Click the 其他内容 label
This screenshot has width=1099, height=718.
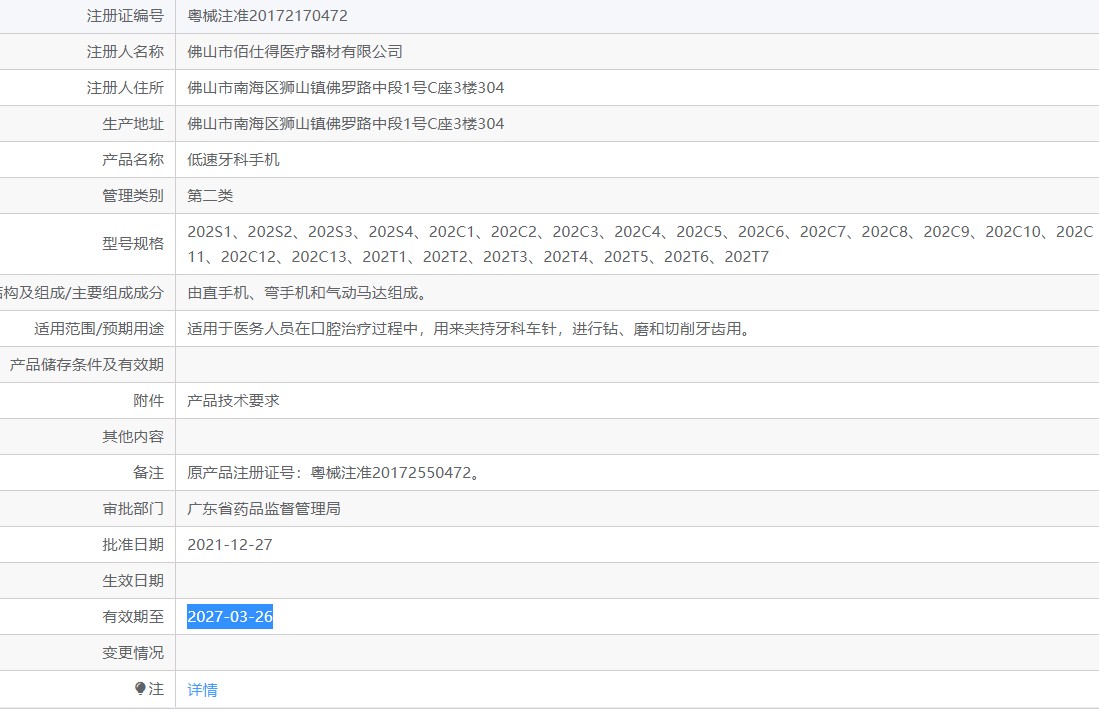(132, 436)
